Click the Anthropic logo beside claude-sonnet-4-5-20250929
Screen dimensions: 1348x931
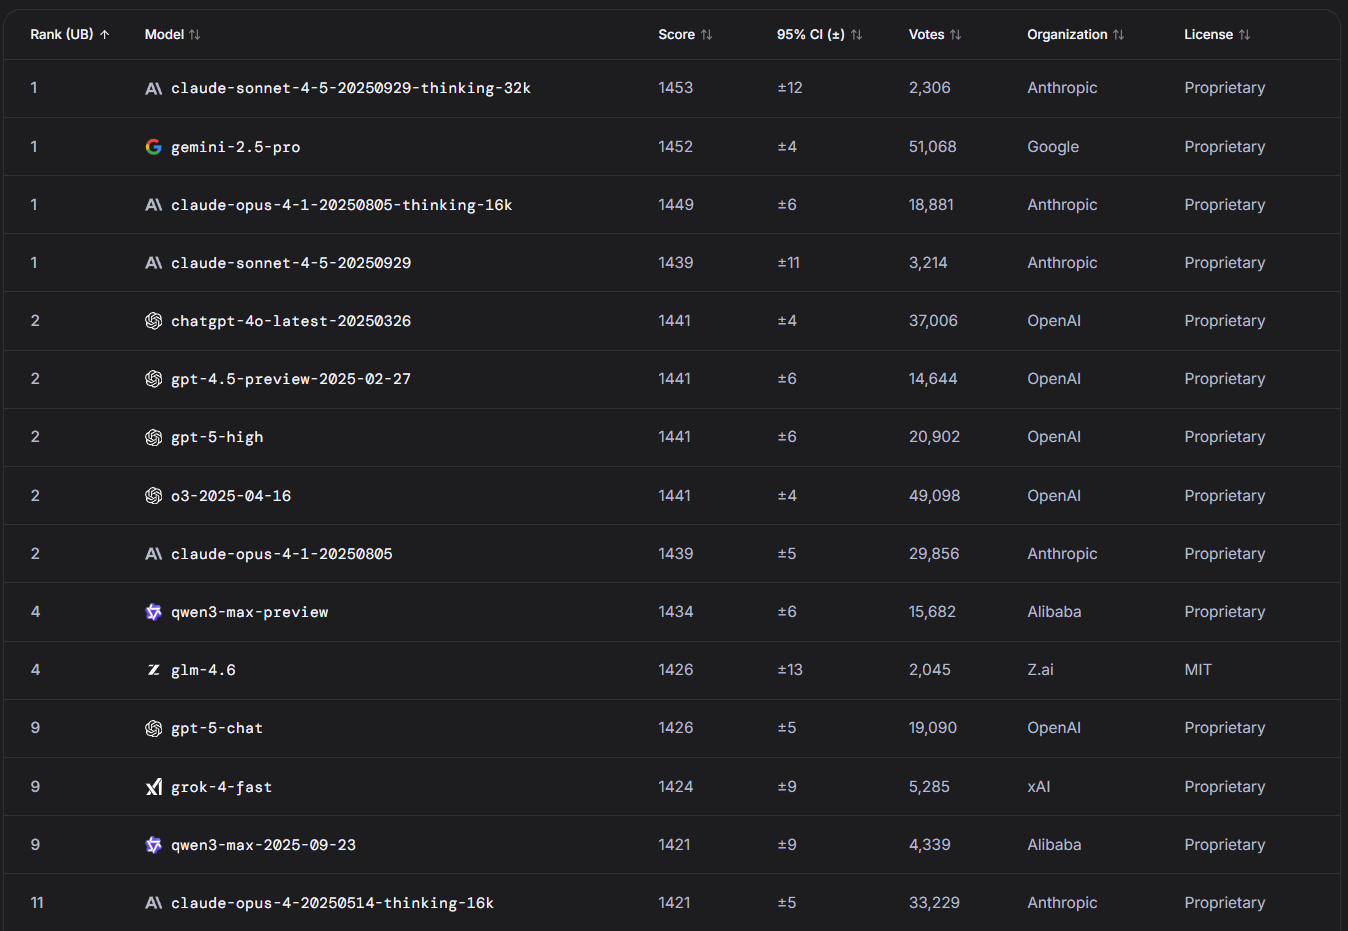tap(154, 263)
